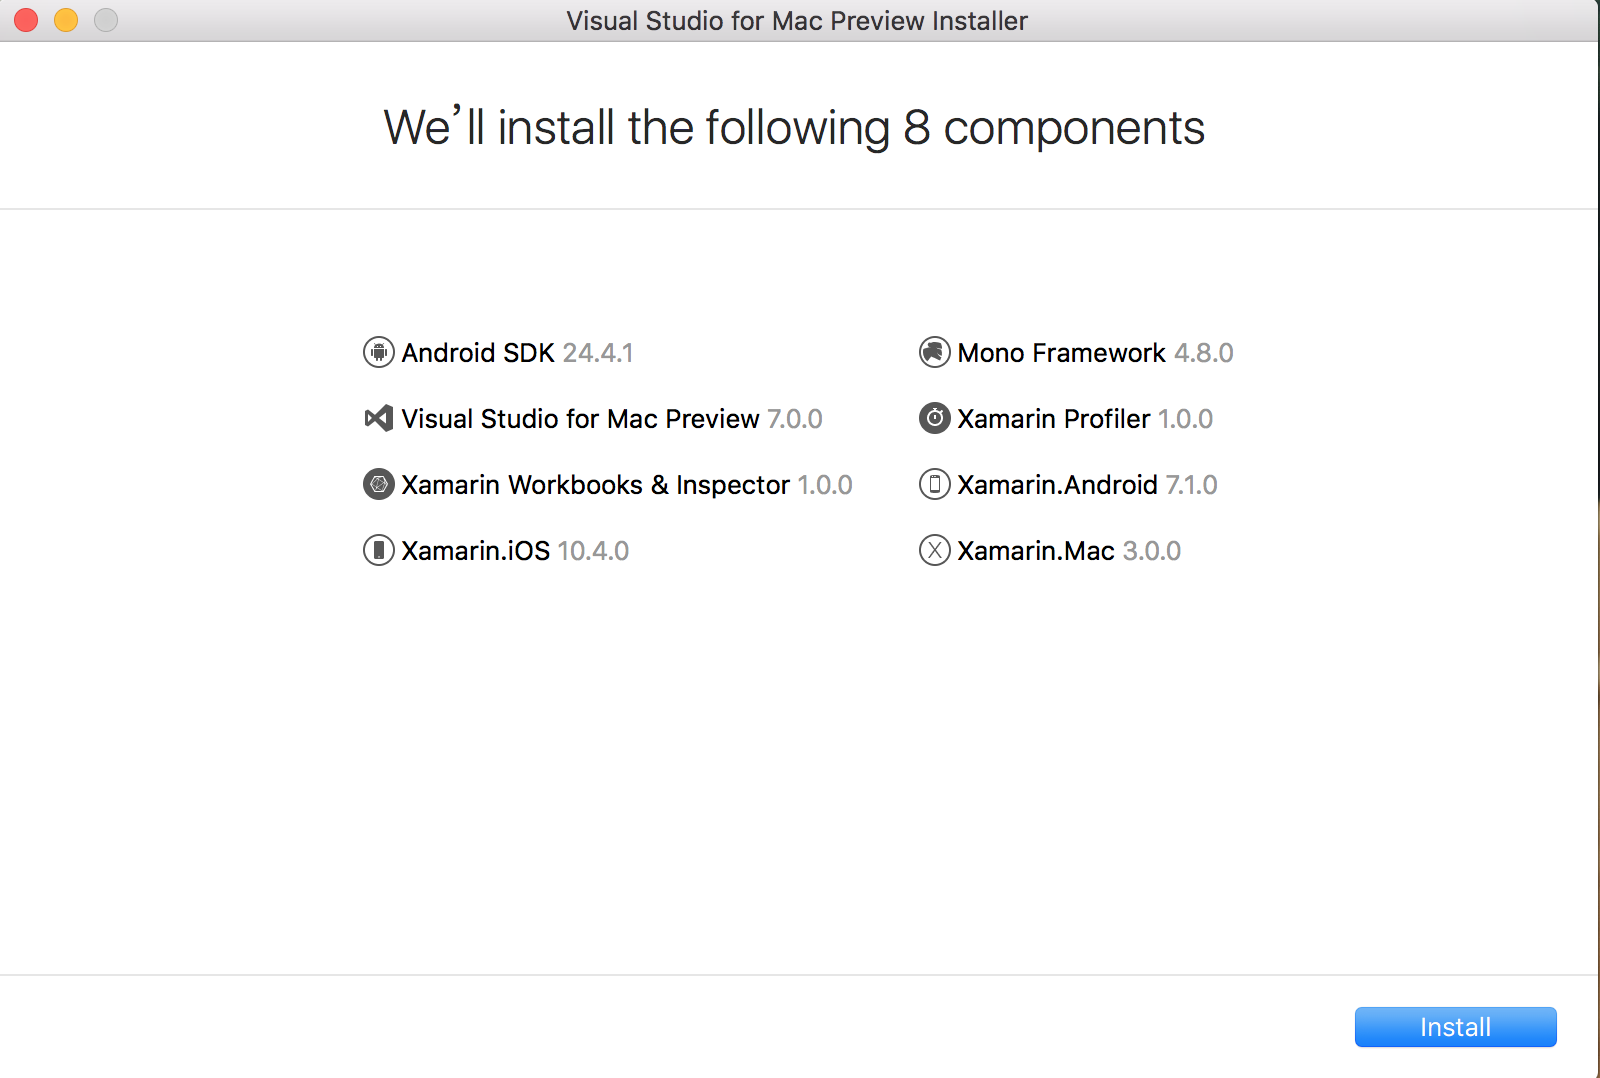Image resolution: width=1600 pixels, height=1078 pixels.
Task: Click the Xamarin Profiler stopwatch icon
Action: point(934,418)
